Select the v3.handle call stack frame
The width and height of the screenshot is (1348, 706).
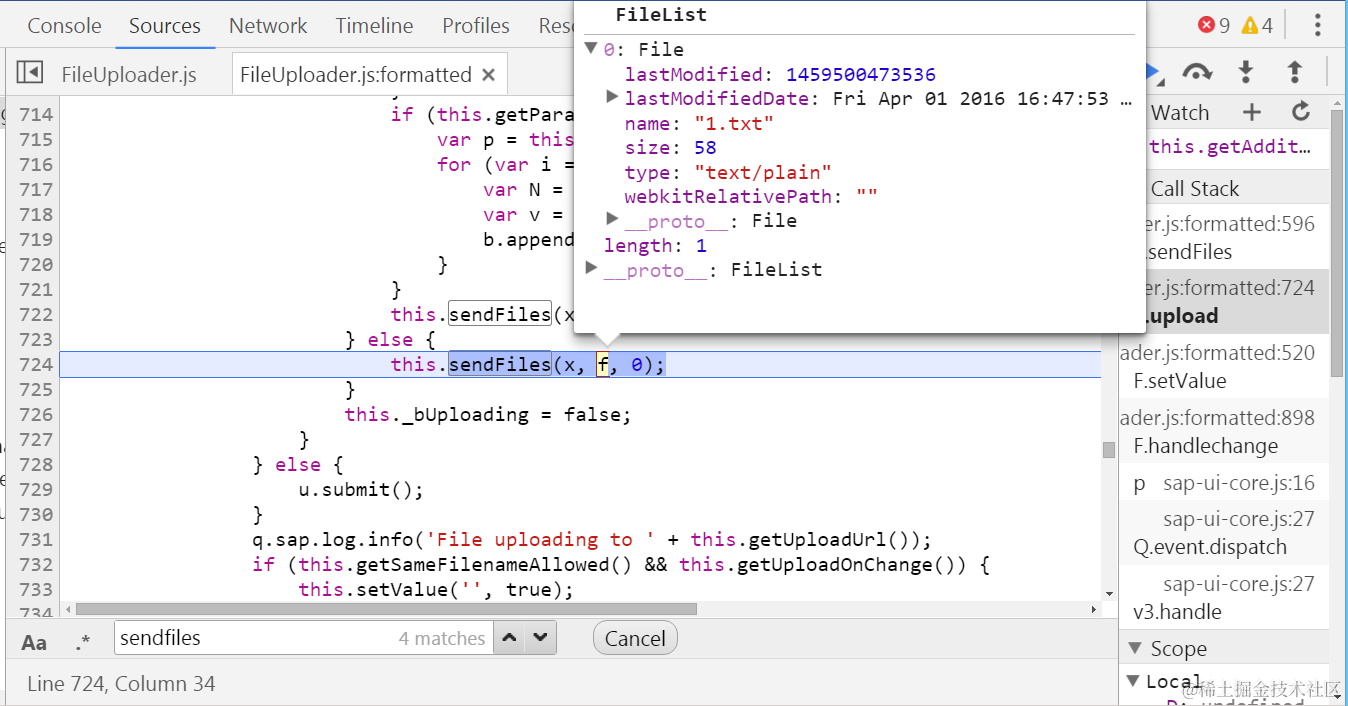[1224, 598]
